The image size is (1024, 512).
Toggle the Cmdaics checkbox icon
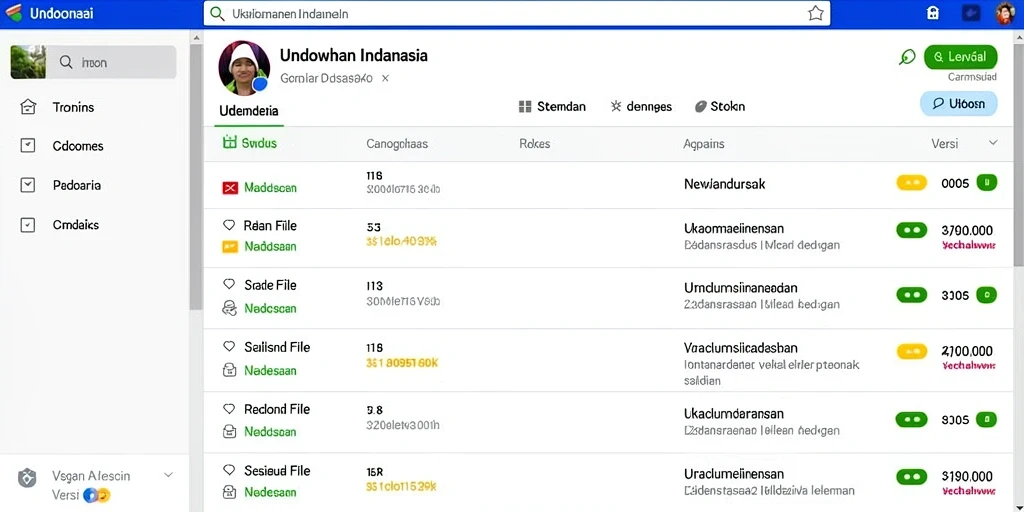[27, 225]
